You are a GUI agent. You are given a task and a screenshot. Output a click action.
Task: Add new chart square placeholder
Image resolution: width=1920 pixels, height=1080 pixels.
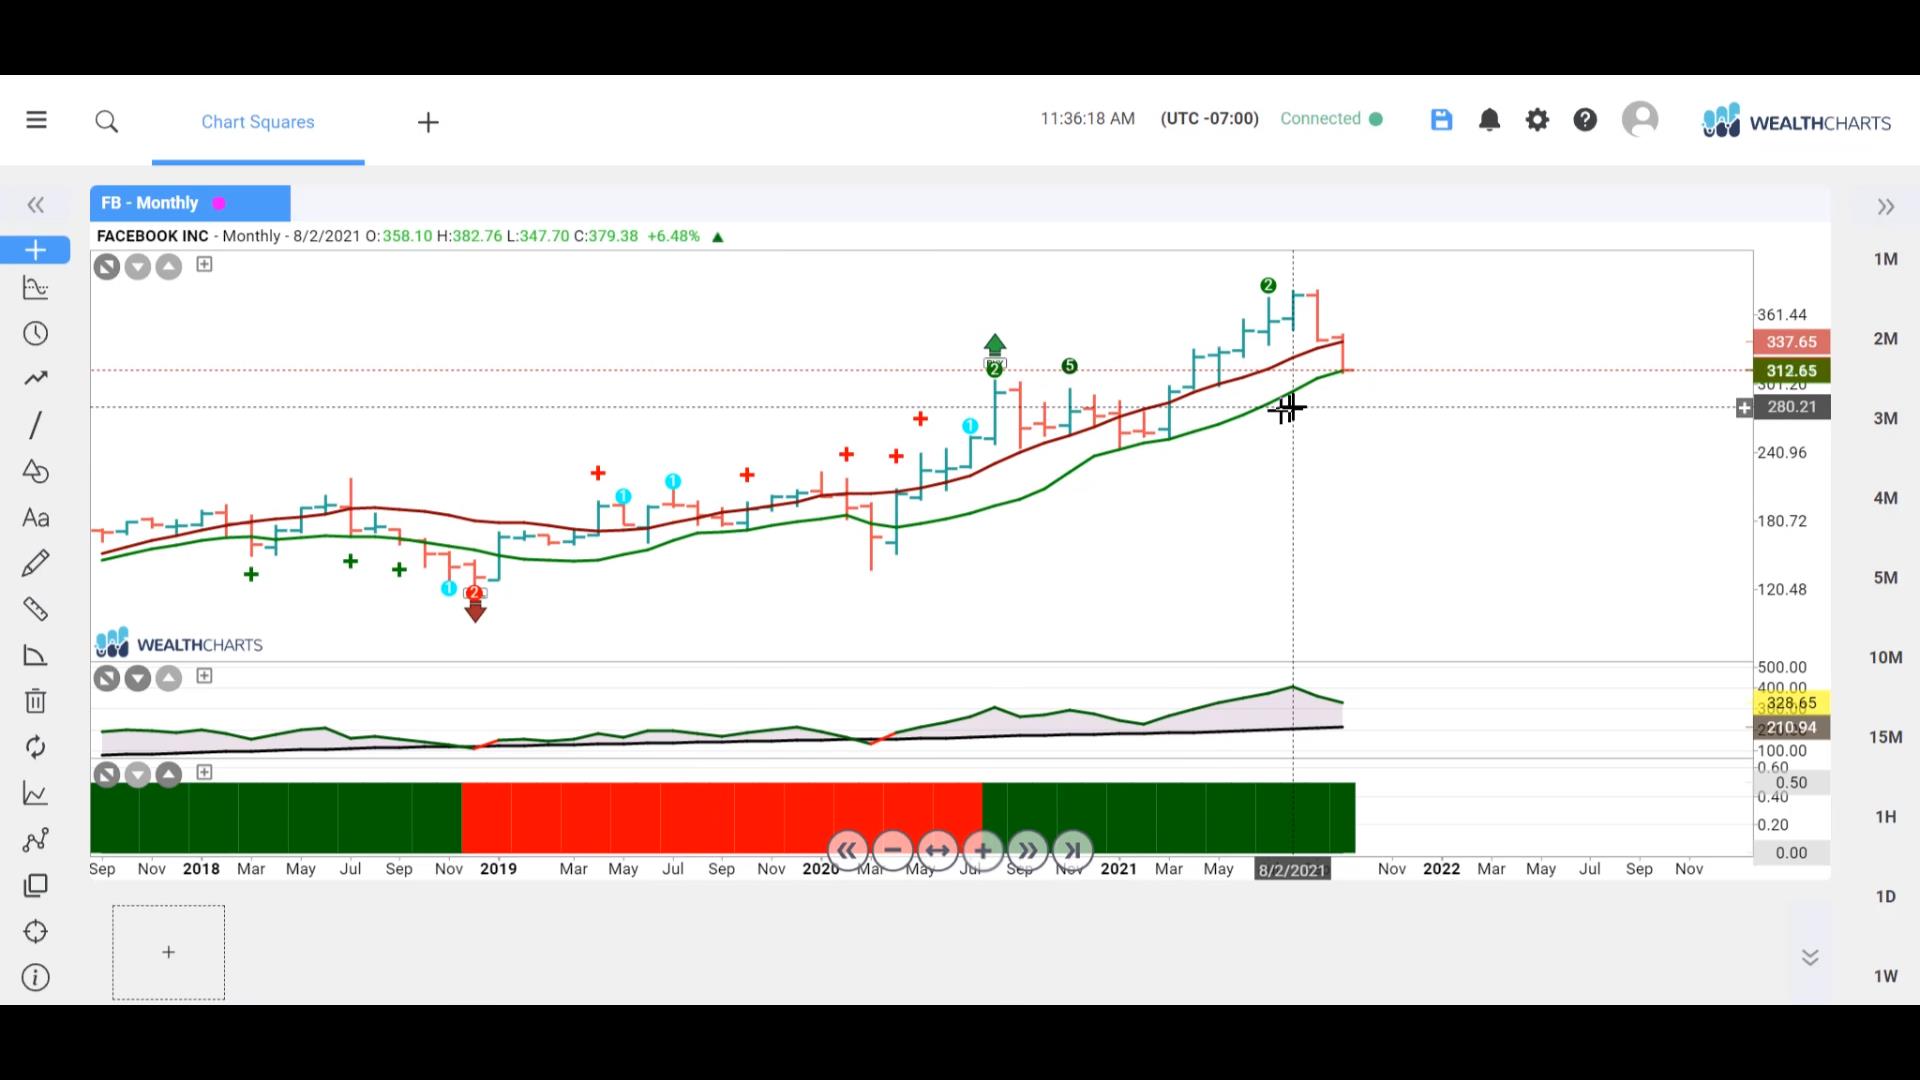[168, 952]
